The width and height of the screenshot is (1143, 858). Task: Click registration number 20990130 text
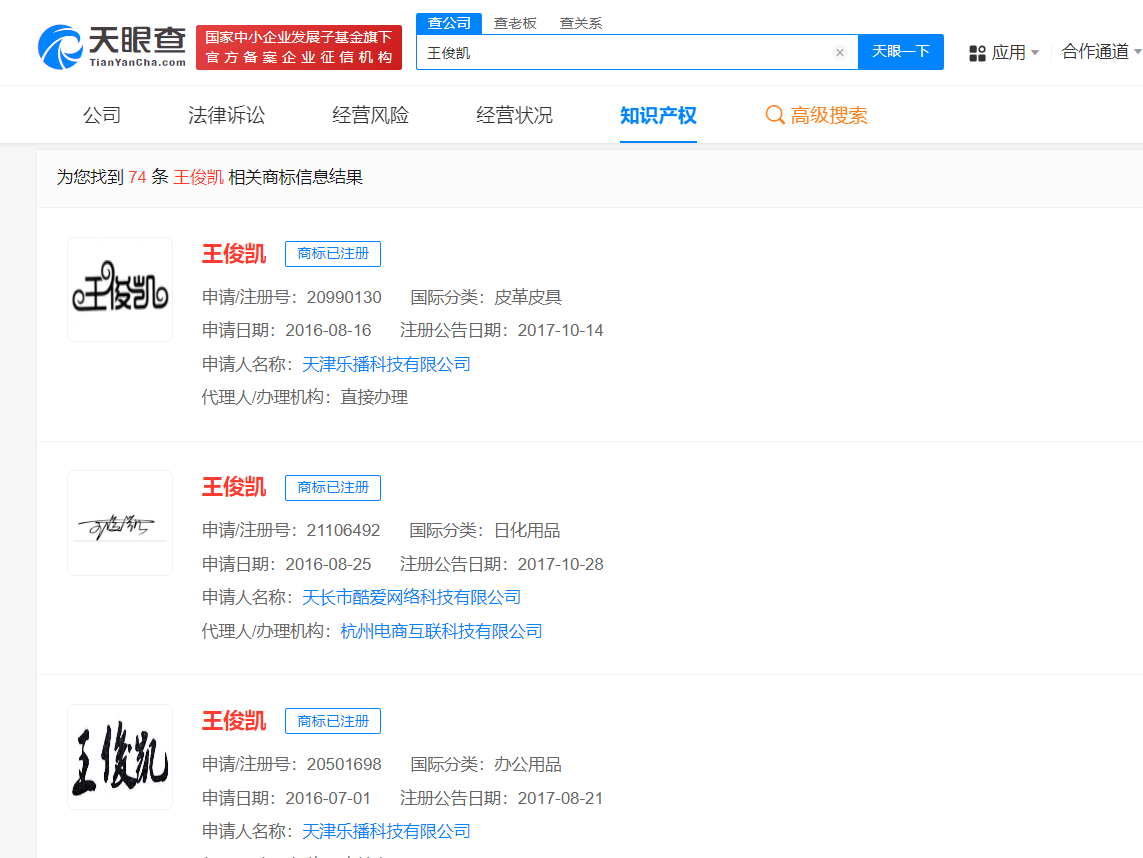point(344,297)
